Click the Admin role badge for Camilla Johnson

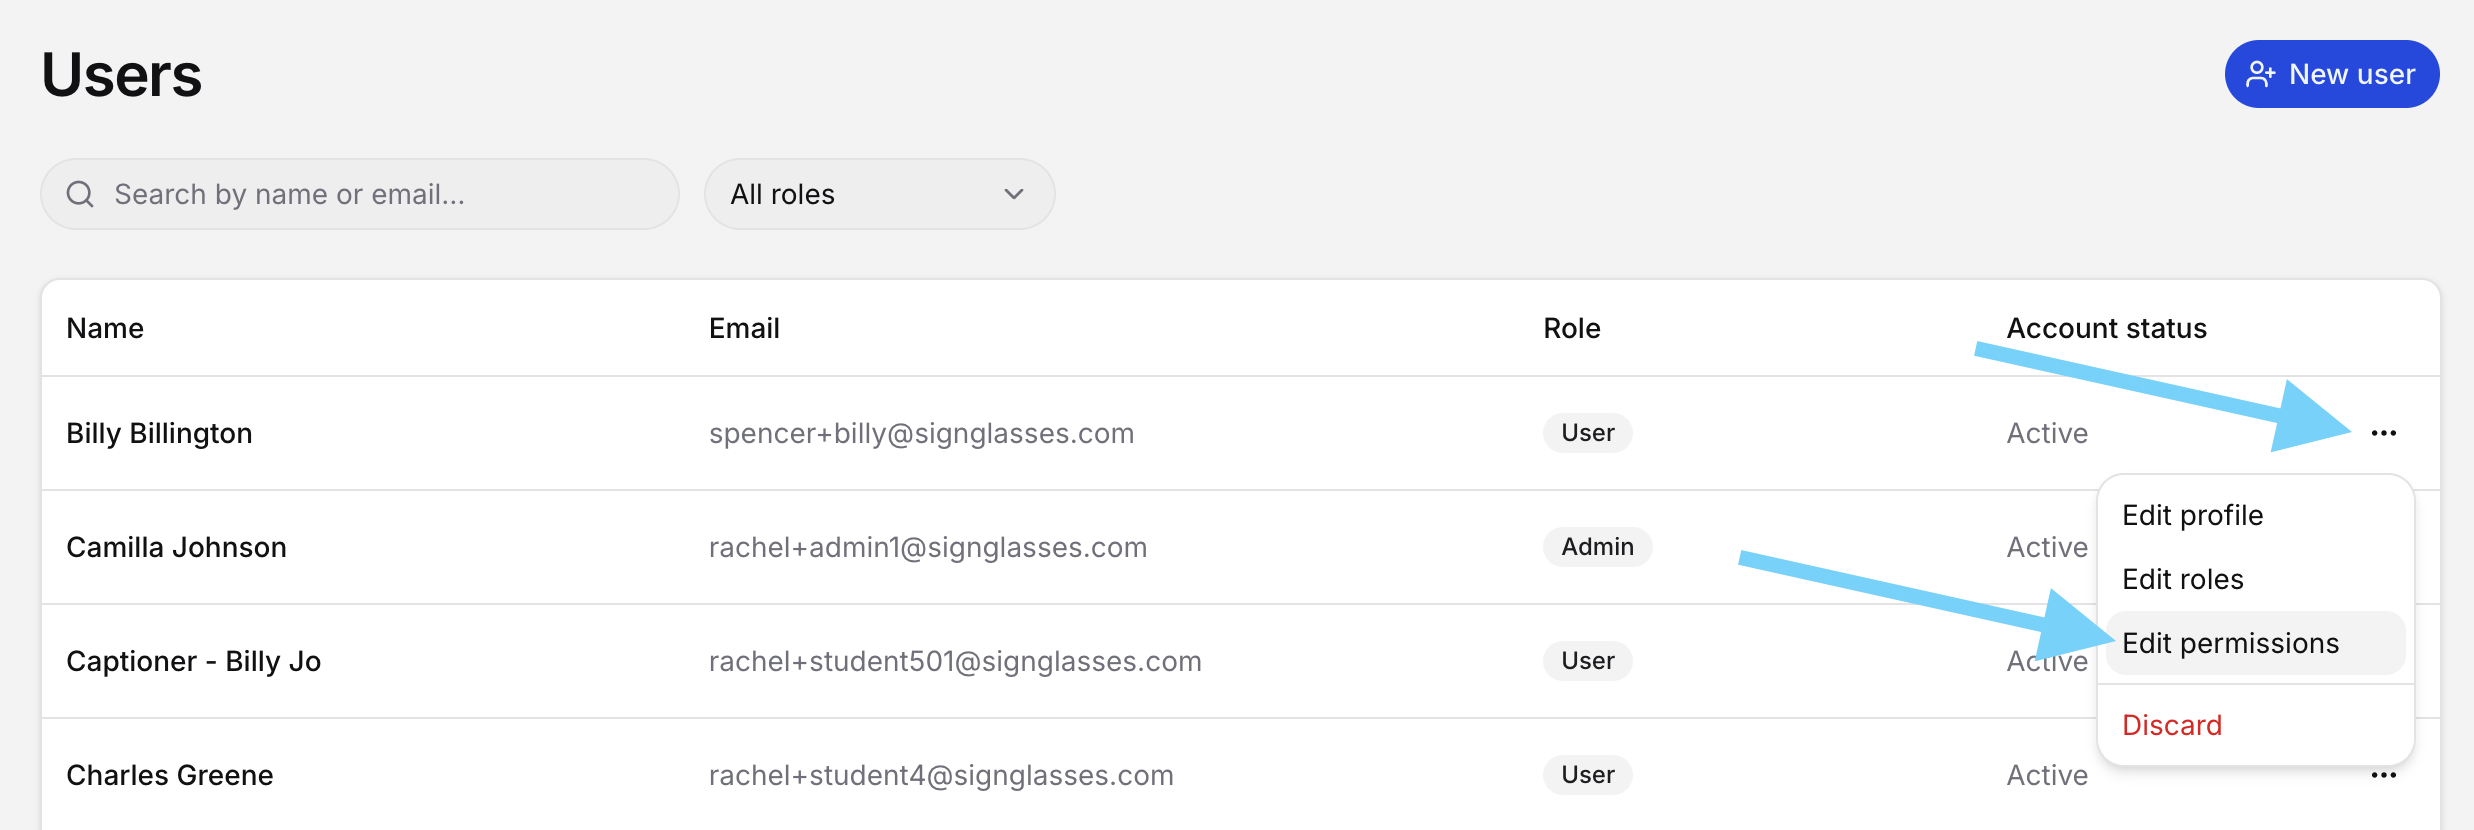tap(1597, 547)
